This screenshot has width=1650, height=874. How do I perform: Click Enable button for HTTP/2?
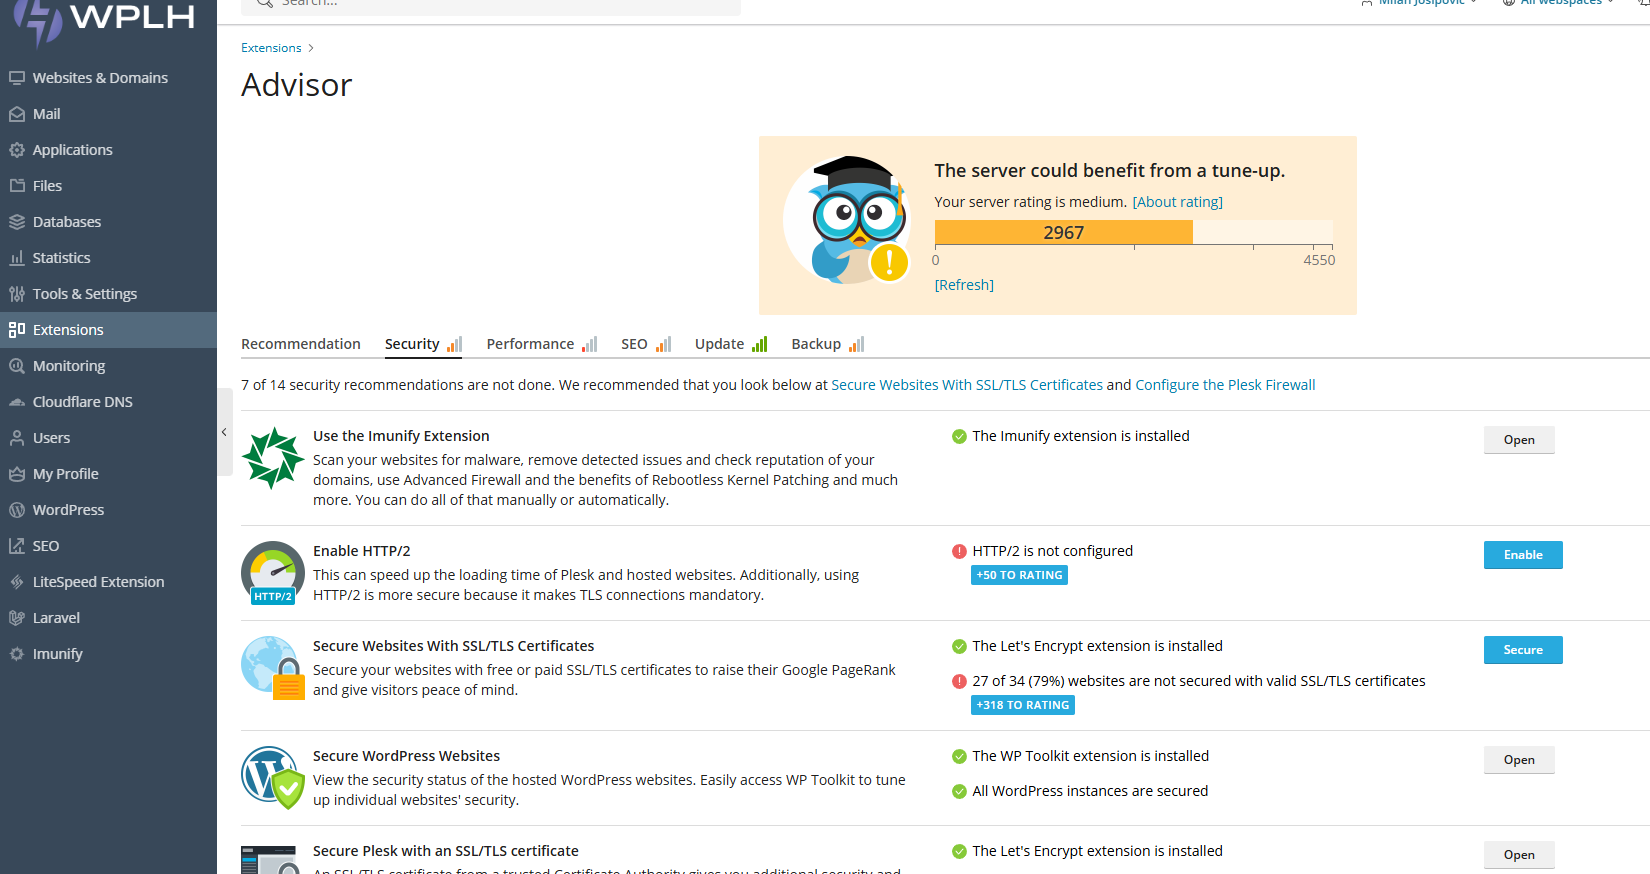(1523, 555)
